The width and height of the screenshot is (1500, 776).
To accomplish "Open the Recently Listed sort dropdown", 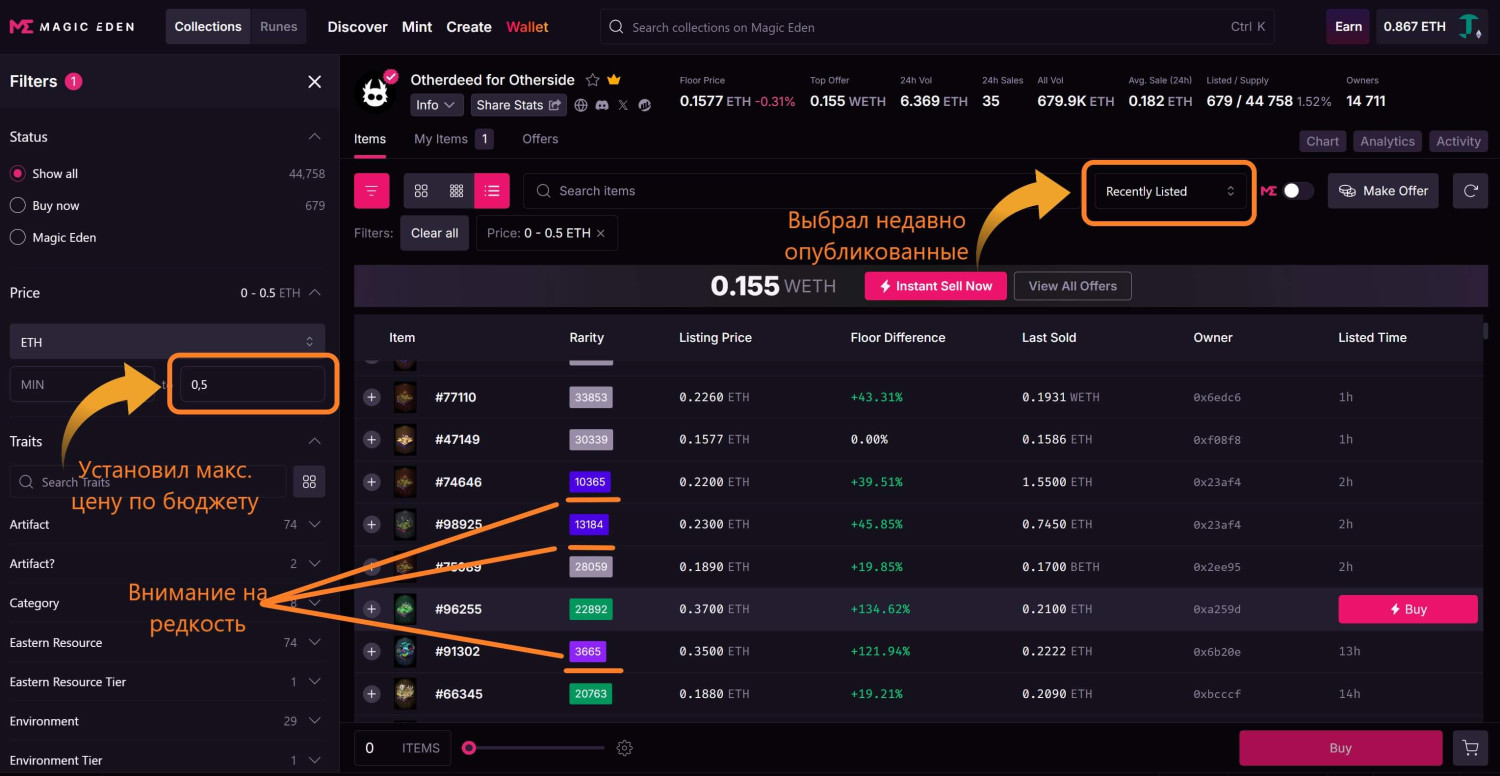I will [1170, 192].
